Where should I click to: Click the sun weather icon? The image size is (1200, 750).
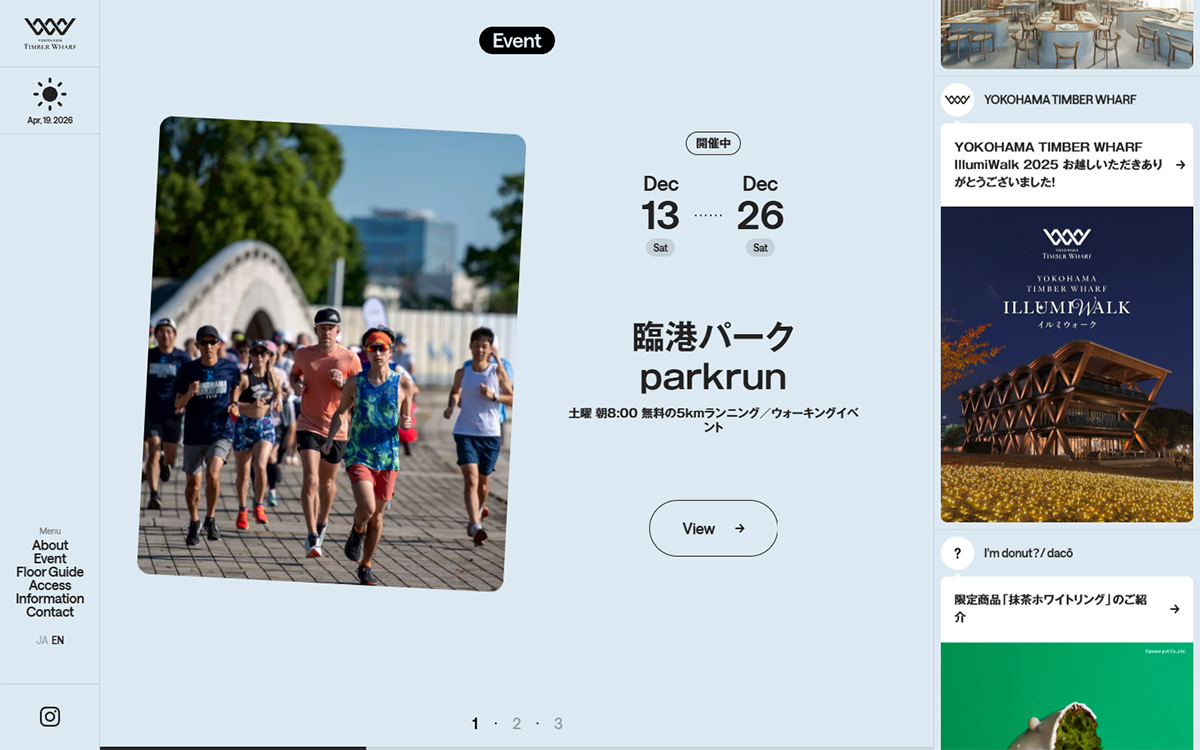pyautogui.click(x=50, y=94)
